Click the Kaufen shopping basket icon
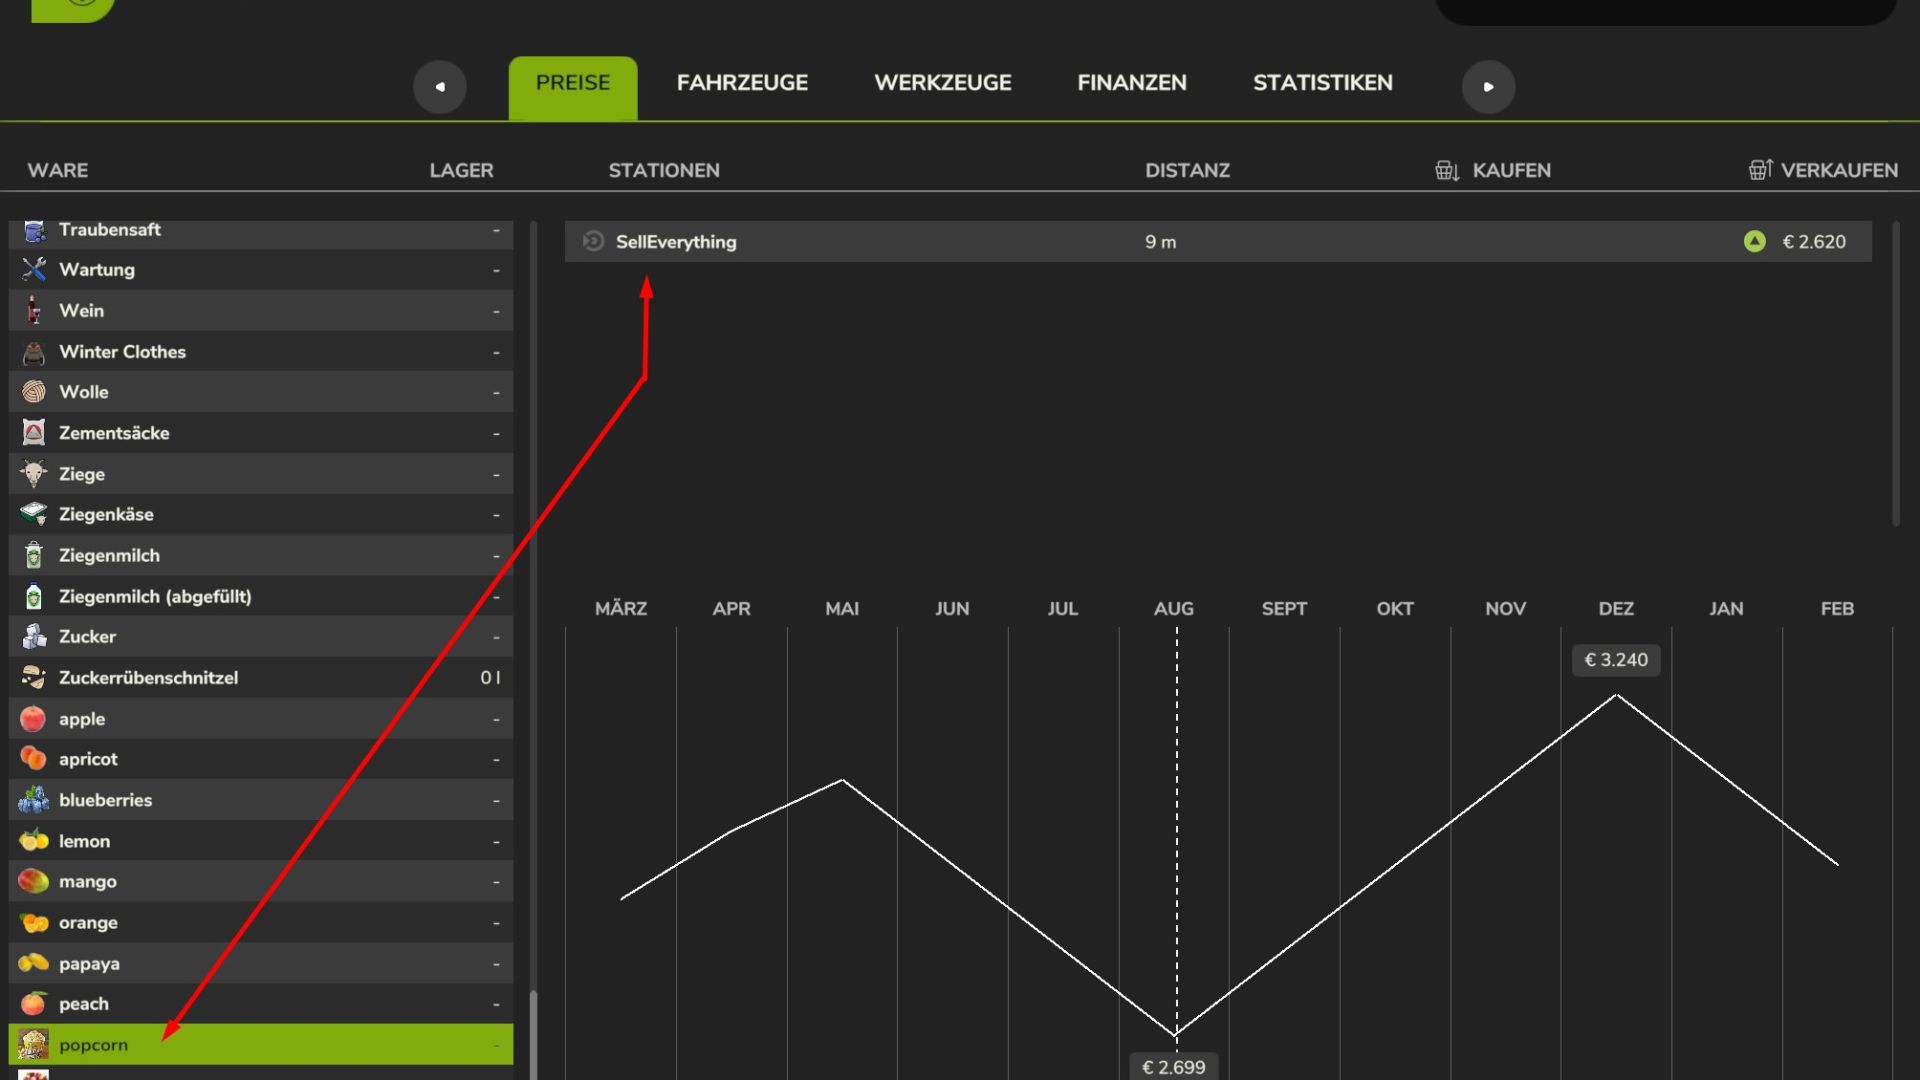The width and height of the screenshot is (1920, 1080). click(1446, 171)
